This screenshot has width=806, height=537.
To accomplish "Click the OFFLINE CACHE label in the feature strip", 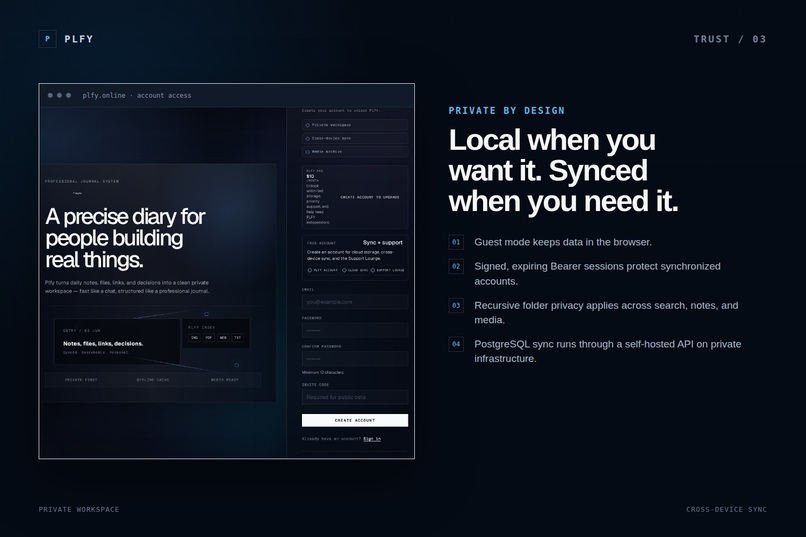I will click(x=153, y=380).
